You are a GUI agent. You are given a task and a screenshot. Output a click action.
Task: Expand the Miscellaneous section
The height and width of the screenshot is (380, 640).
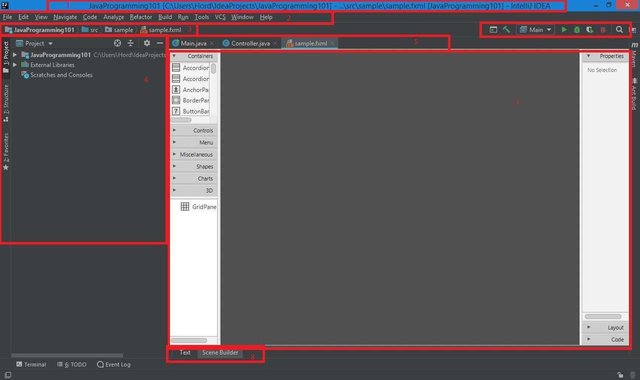194,154
